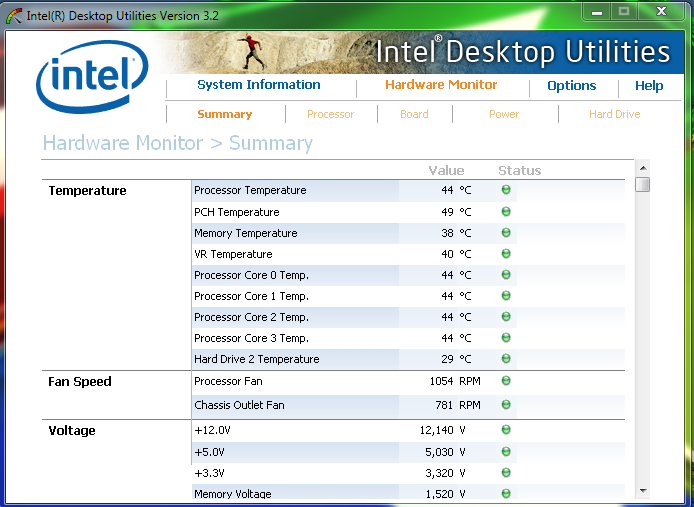694x507 pixels.
Task: Click status icon for Processor Core 3 Temp.
Action: click(506, 338)
